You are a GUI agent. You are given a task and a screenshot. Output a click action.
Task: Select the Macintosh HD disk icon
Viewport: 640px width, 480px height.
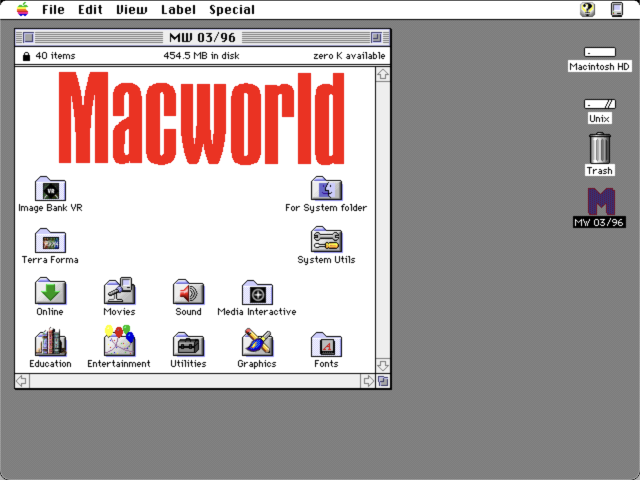tap(600, 52)
